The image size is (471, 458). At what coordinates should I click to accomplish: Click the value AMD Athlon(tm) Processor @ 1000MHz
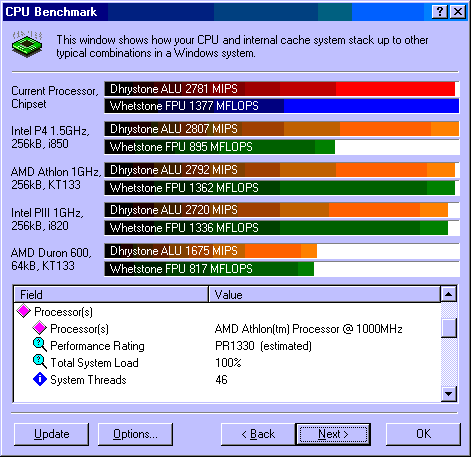pyautogui.click(x=309, y=329)
